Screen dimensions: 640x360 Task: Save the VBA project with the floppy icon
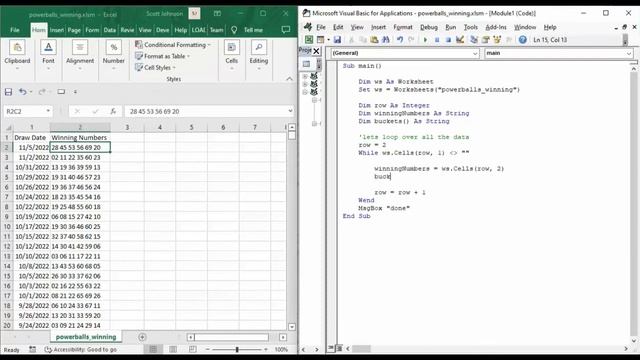point(337,40)
